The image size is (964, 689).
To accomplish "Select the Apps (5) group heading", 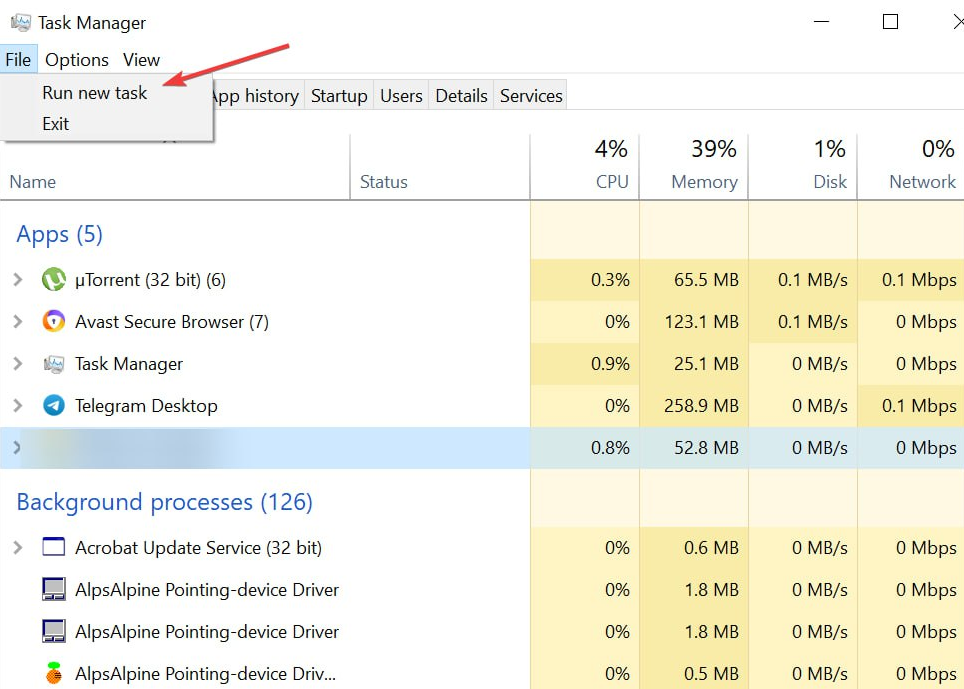I will tap(59, 234).
